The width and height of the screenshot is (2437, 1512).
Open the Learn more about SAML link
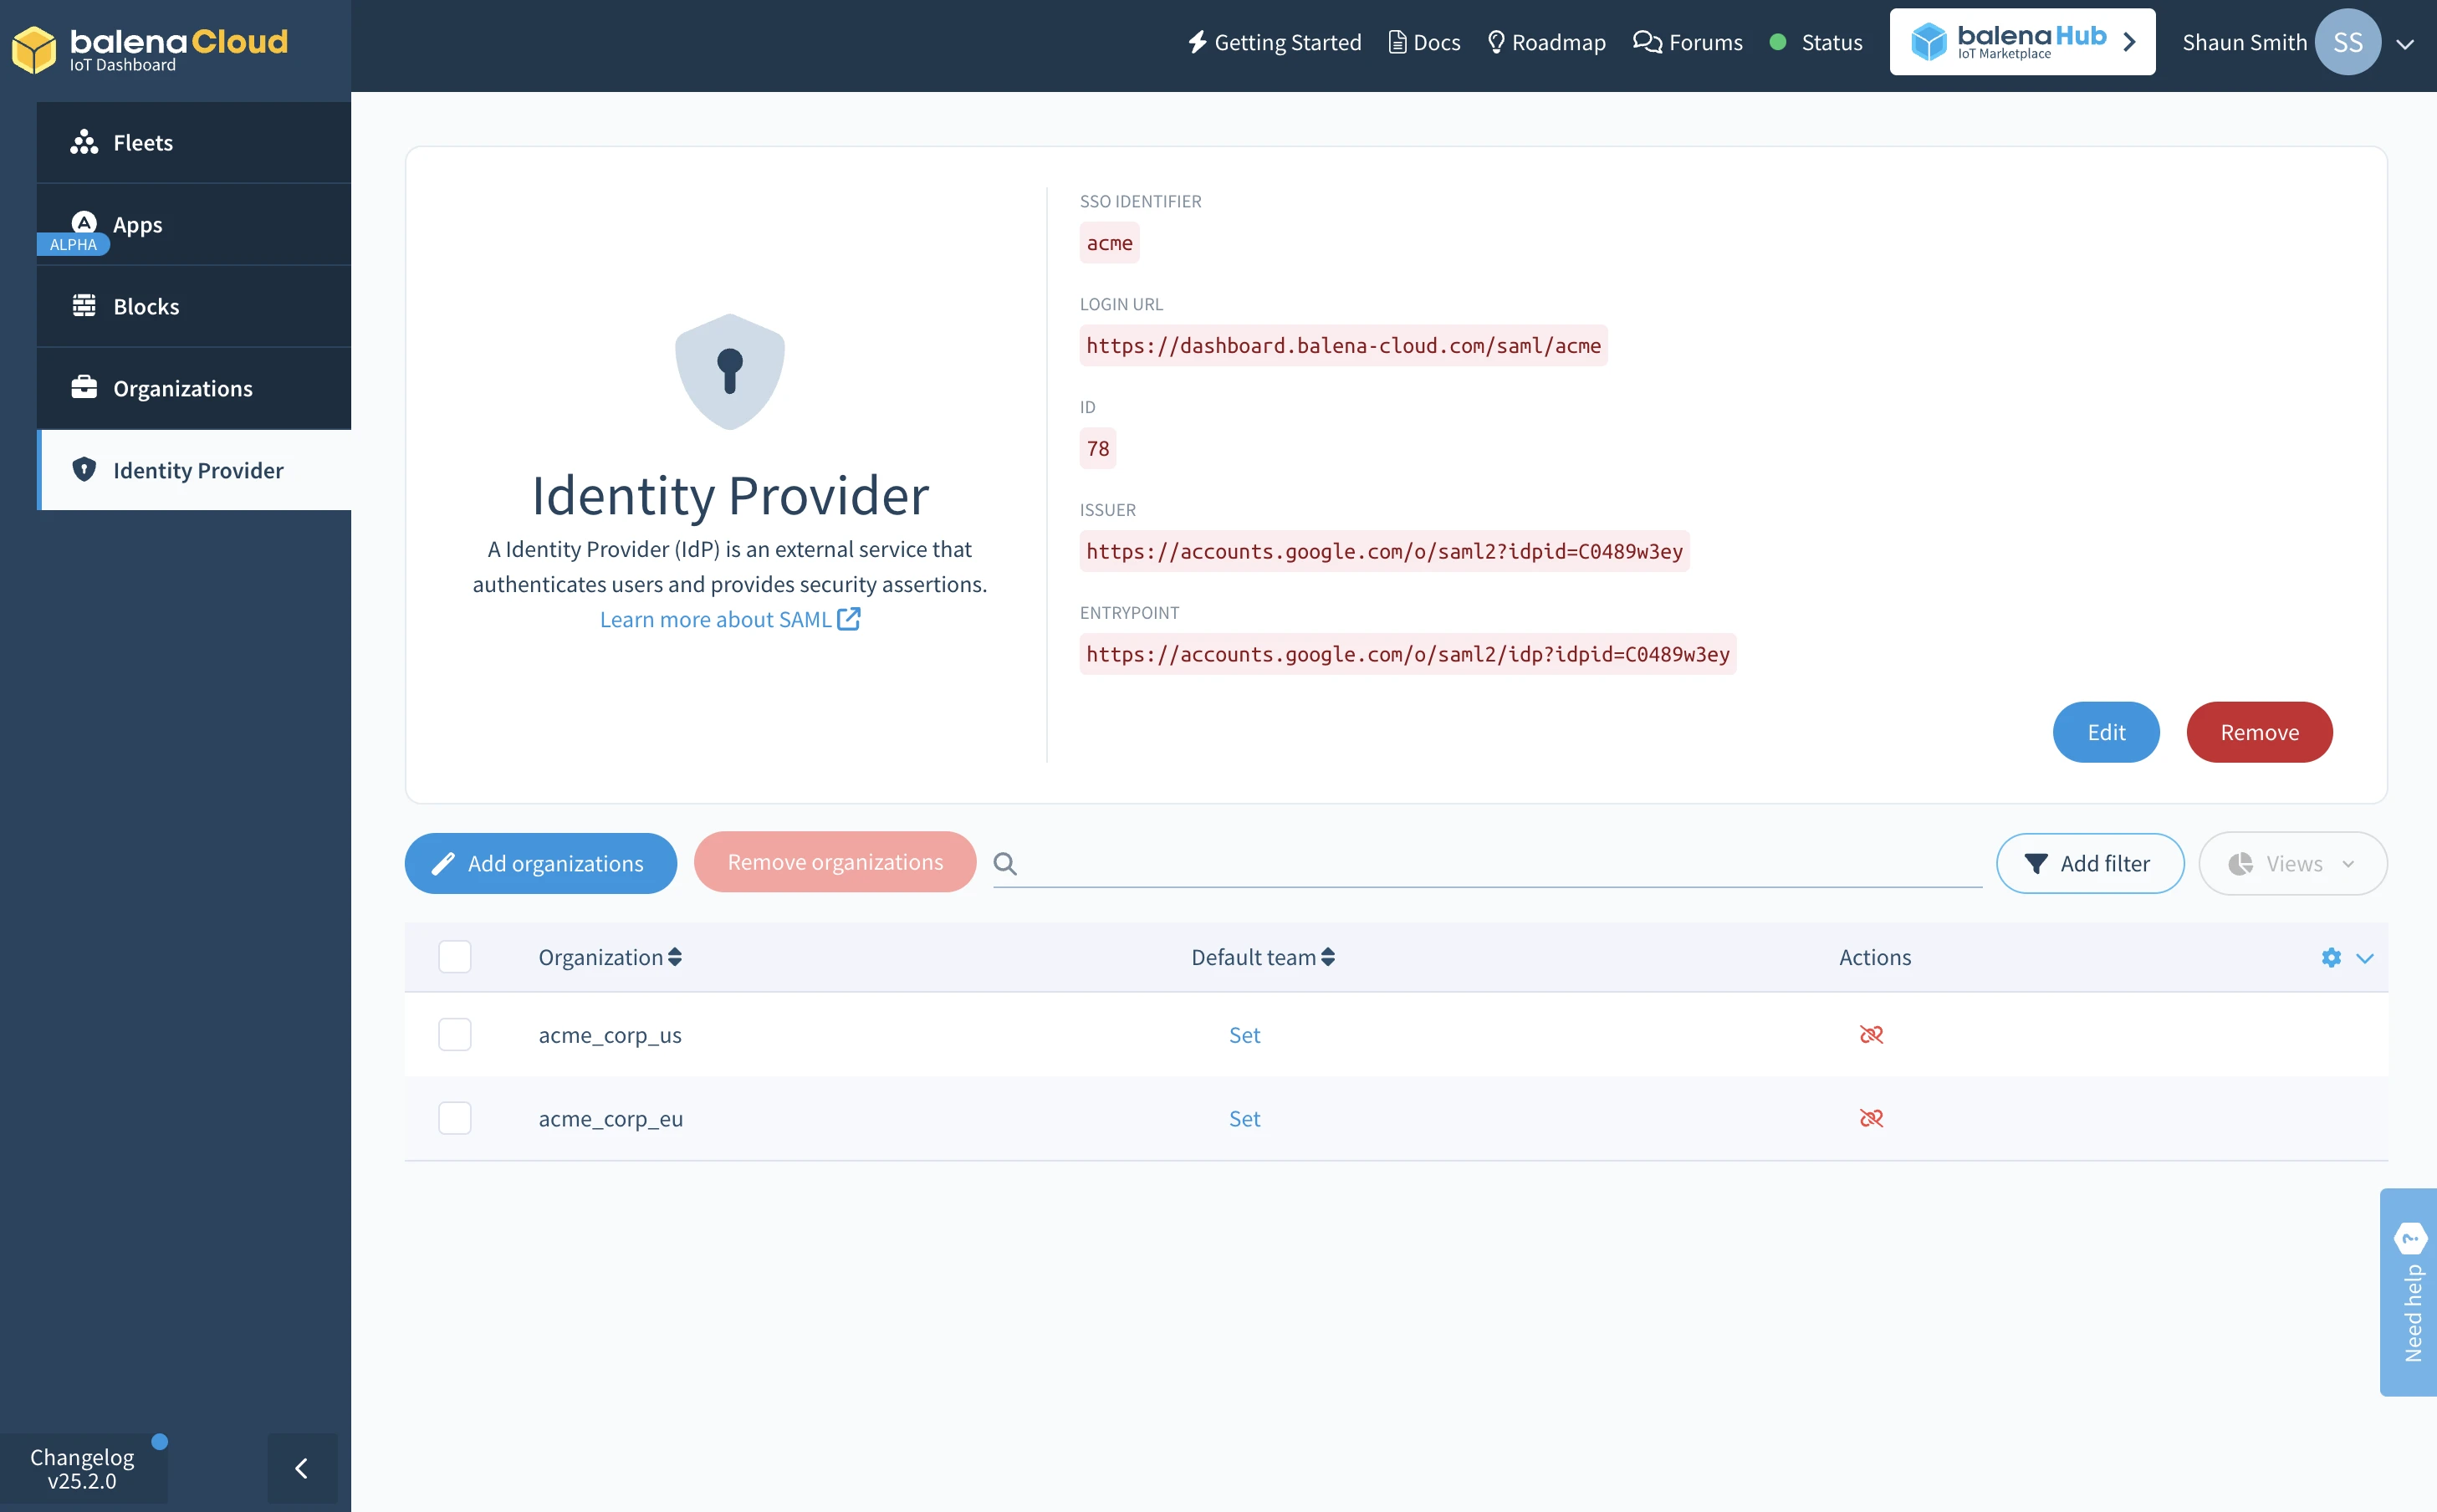(716, 619)
